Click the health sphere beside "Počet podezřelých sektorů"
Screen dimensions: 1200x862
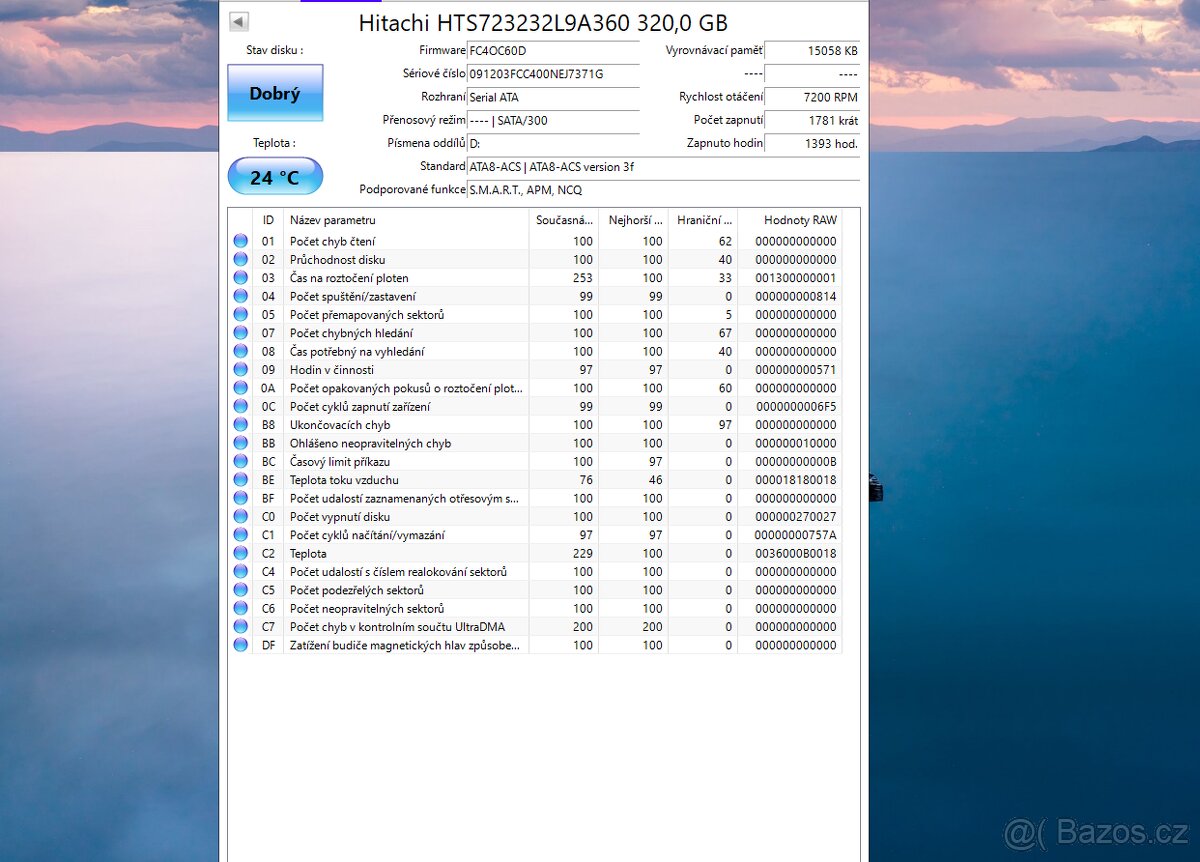240,590
